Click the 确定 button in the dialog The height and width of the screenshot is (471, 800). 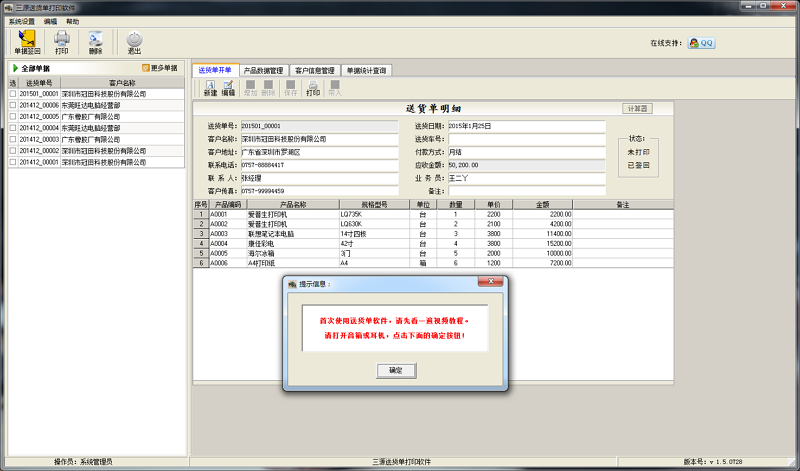click(396, 370)
